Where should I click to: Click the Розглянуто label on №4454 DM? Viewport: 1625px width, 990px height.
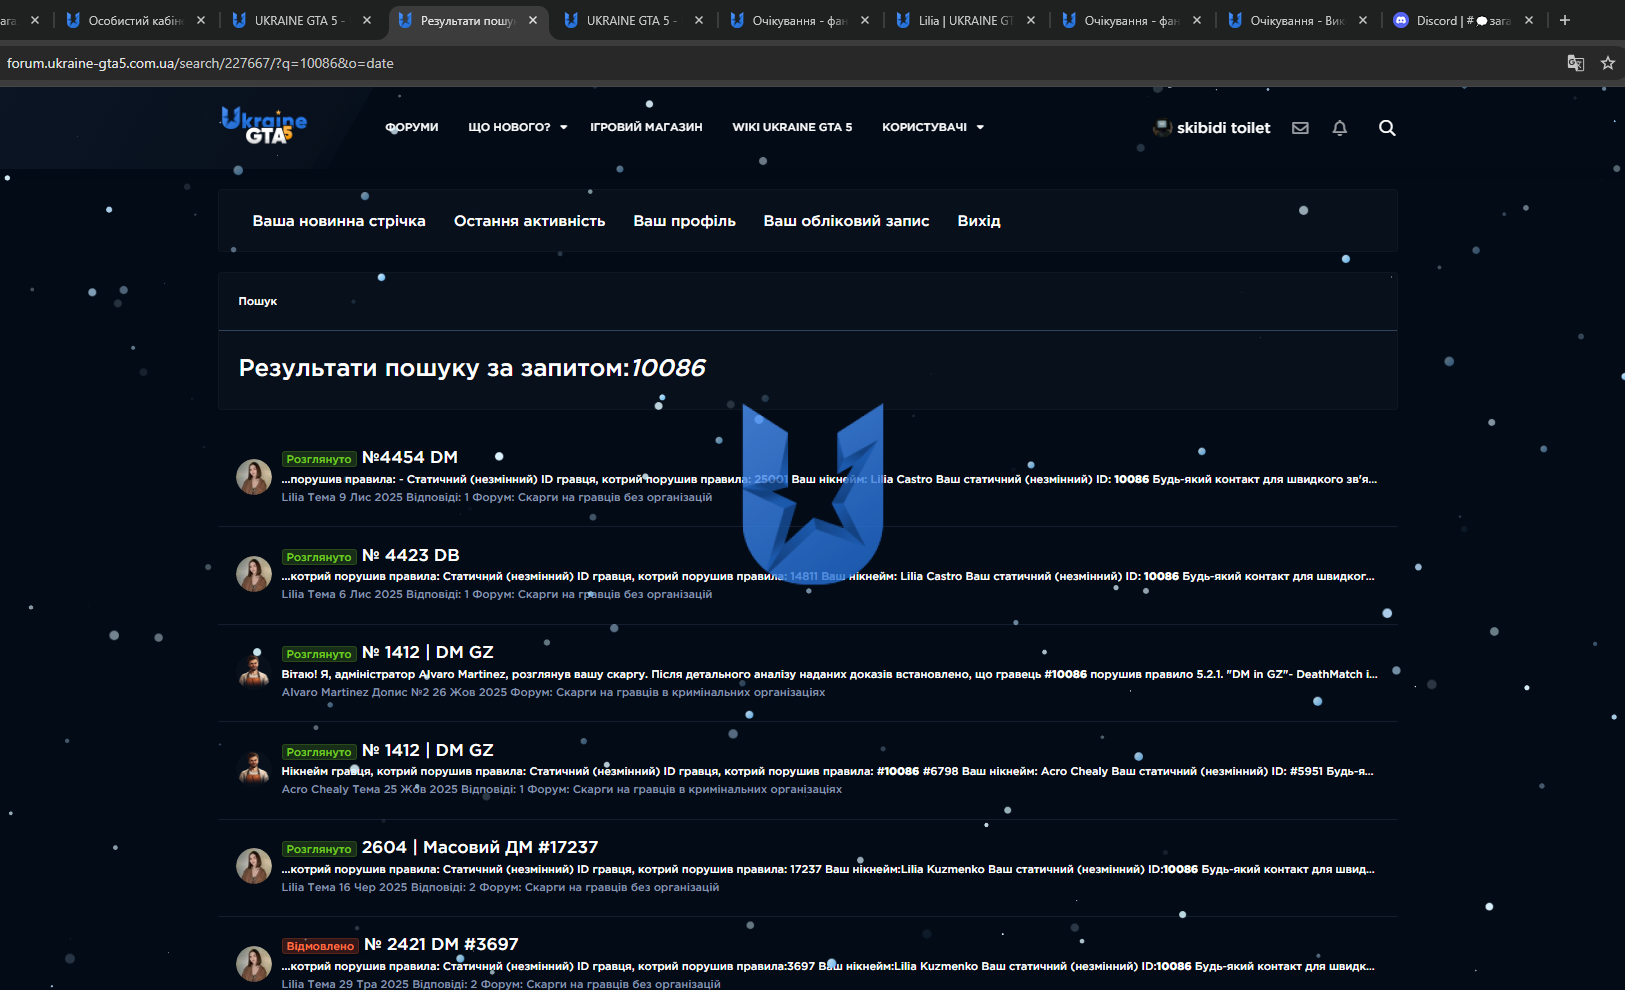point(319,459)
